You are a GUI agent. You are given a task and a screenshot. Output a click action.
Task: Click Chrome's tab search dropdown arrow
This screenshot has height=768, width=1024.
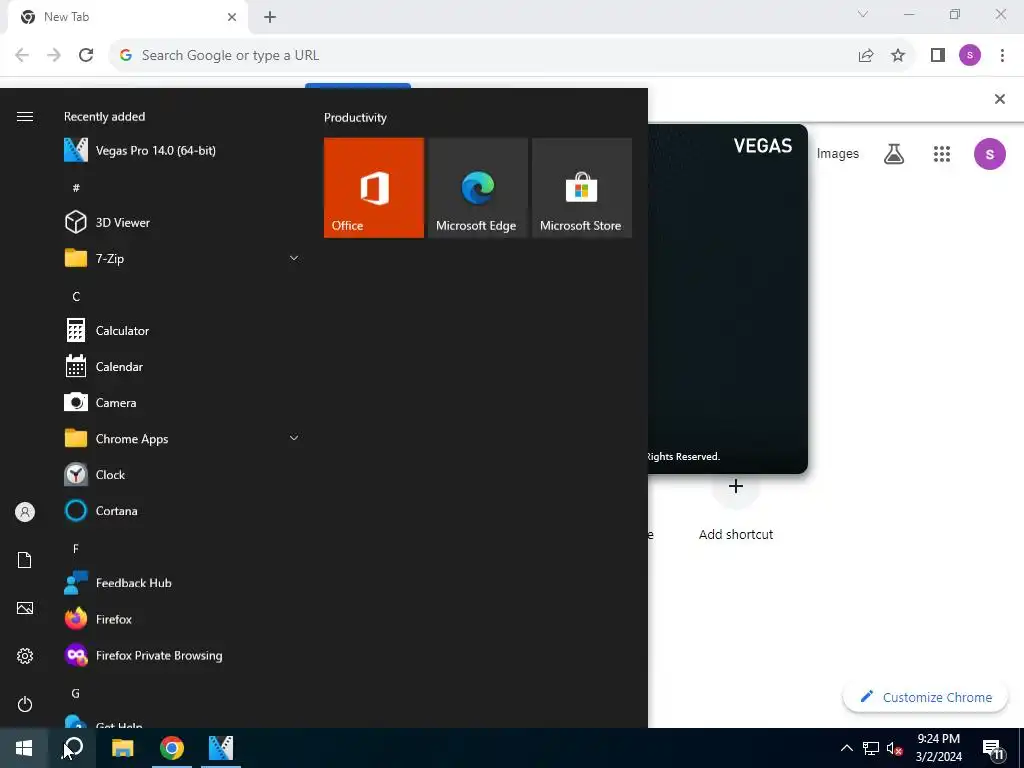coord(863,14)
